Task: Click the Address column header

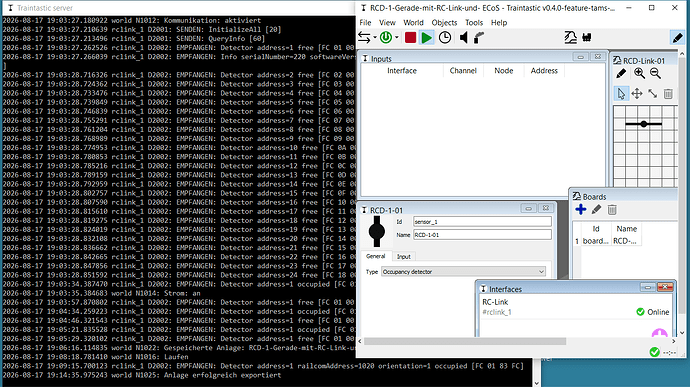Action: click(544, 70)
